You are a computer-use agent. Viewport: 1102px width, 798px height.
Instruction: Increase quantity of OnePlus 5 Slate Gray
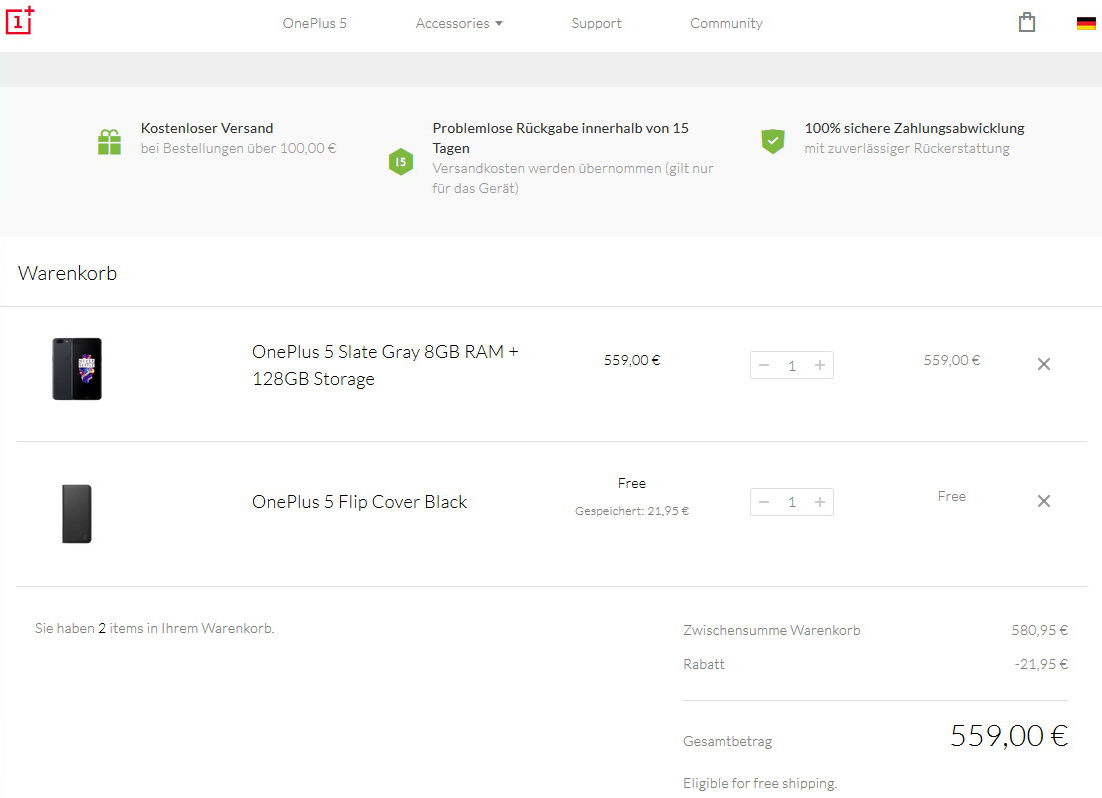(x=820, y=365)
